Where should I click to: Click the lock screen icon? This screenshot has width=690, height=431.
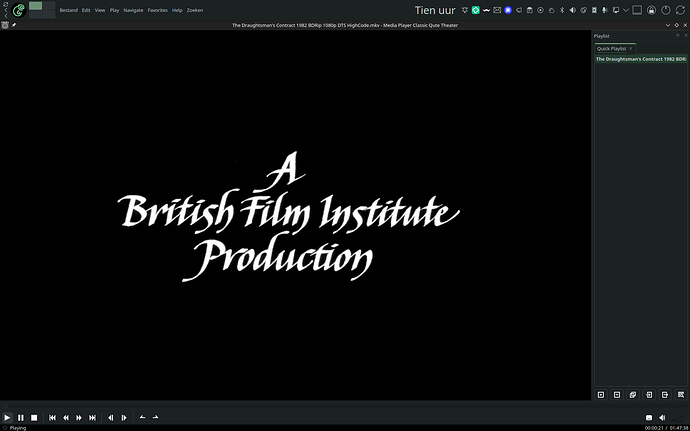651,10
